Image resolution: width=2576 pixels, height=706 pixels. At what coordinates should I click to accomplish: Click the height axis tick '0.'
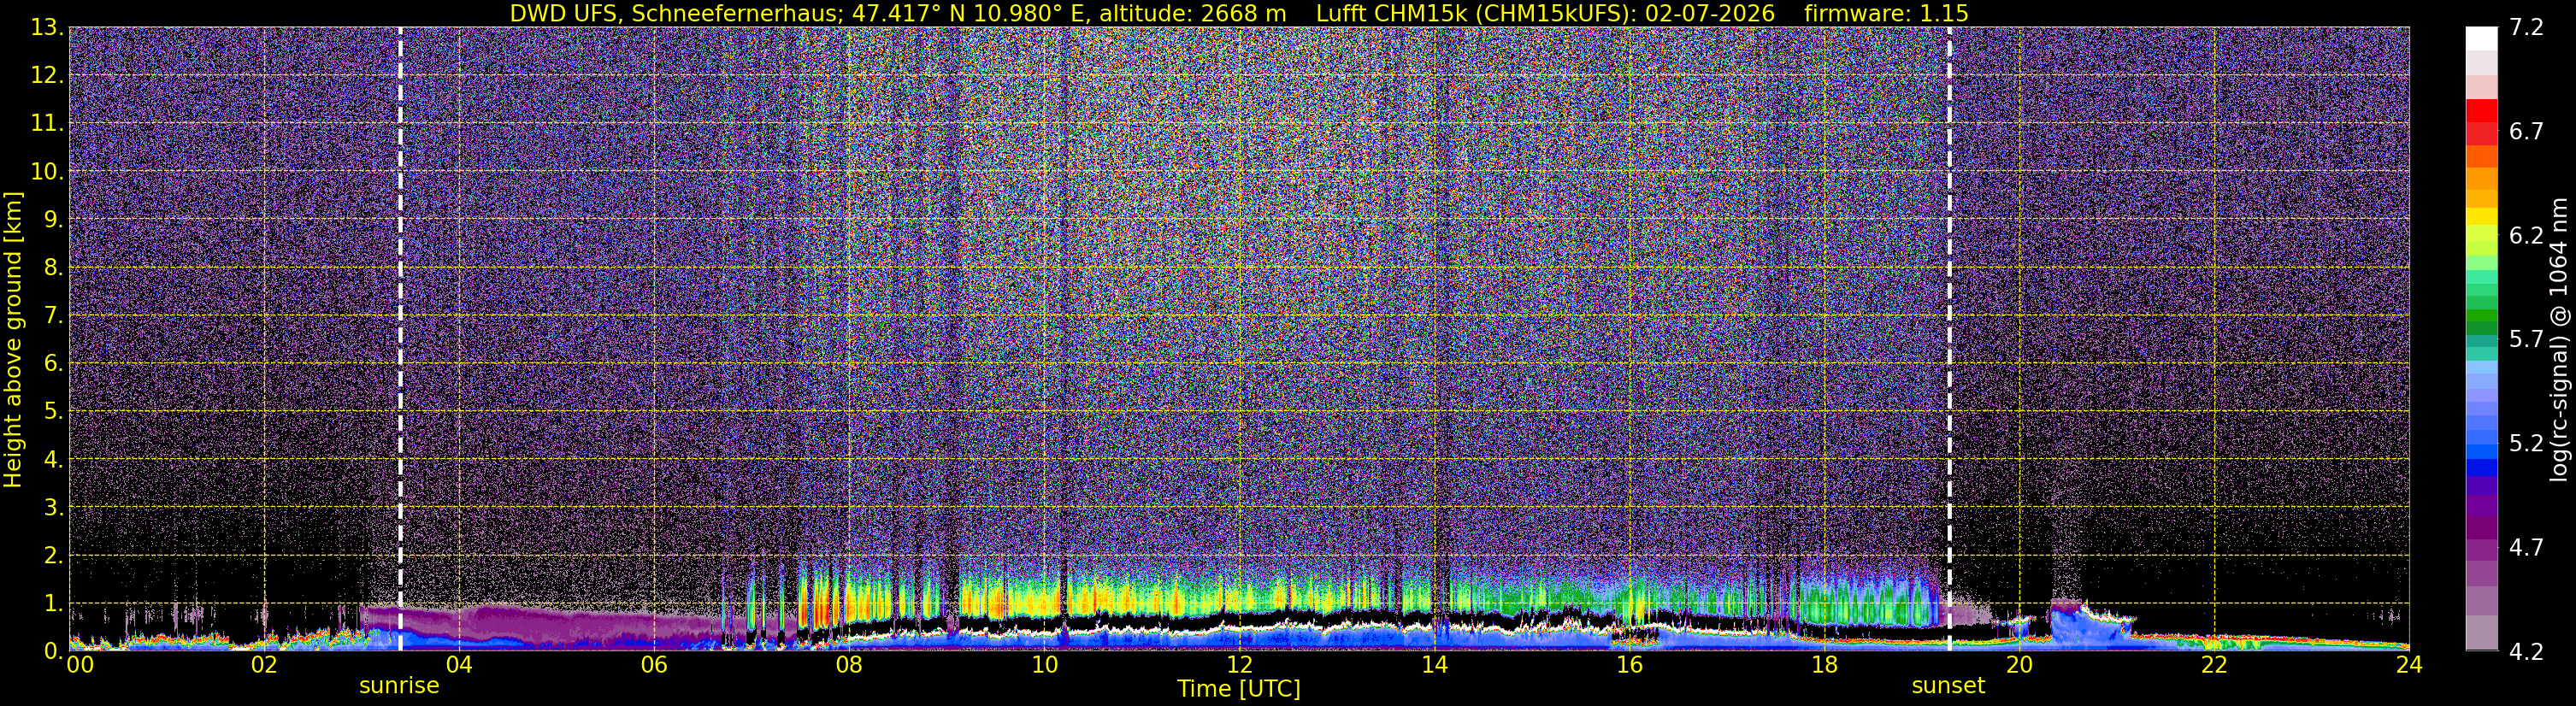(x=54, y=651)
